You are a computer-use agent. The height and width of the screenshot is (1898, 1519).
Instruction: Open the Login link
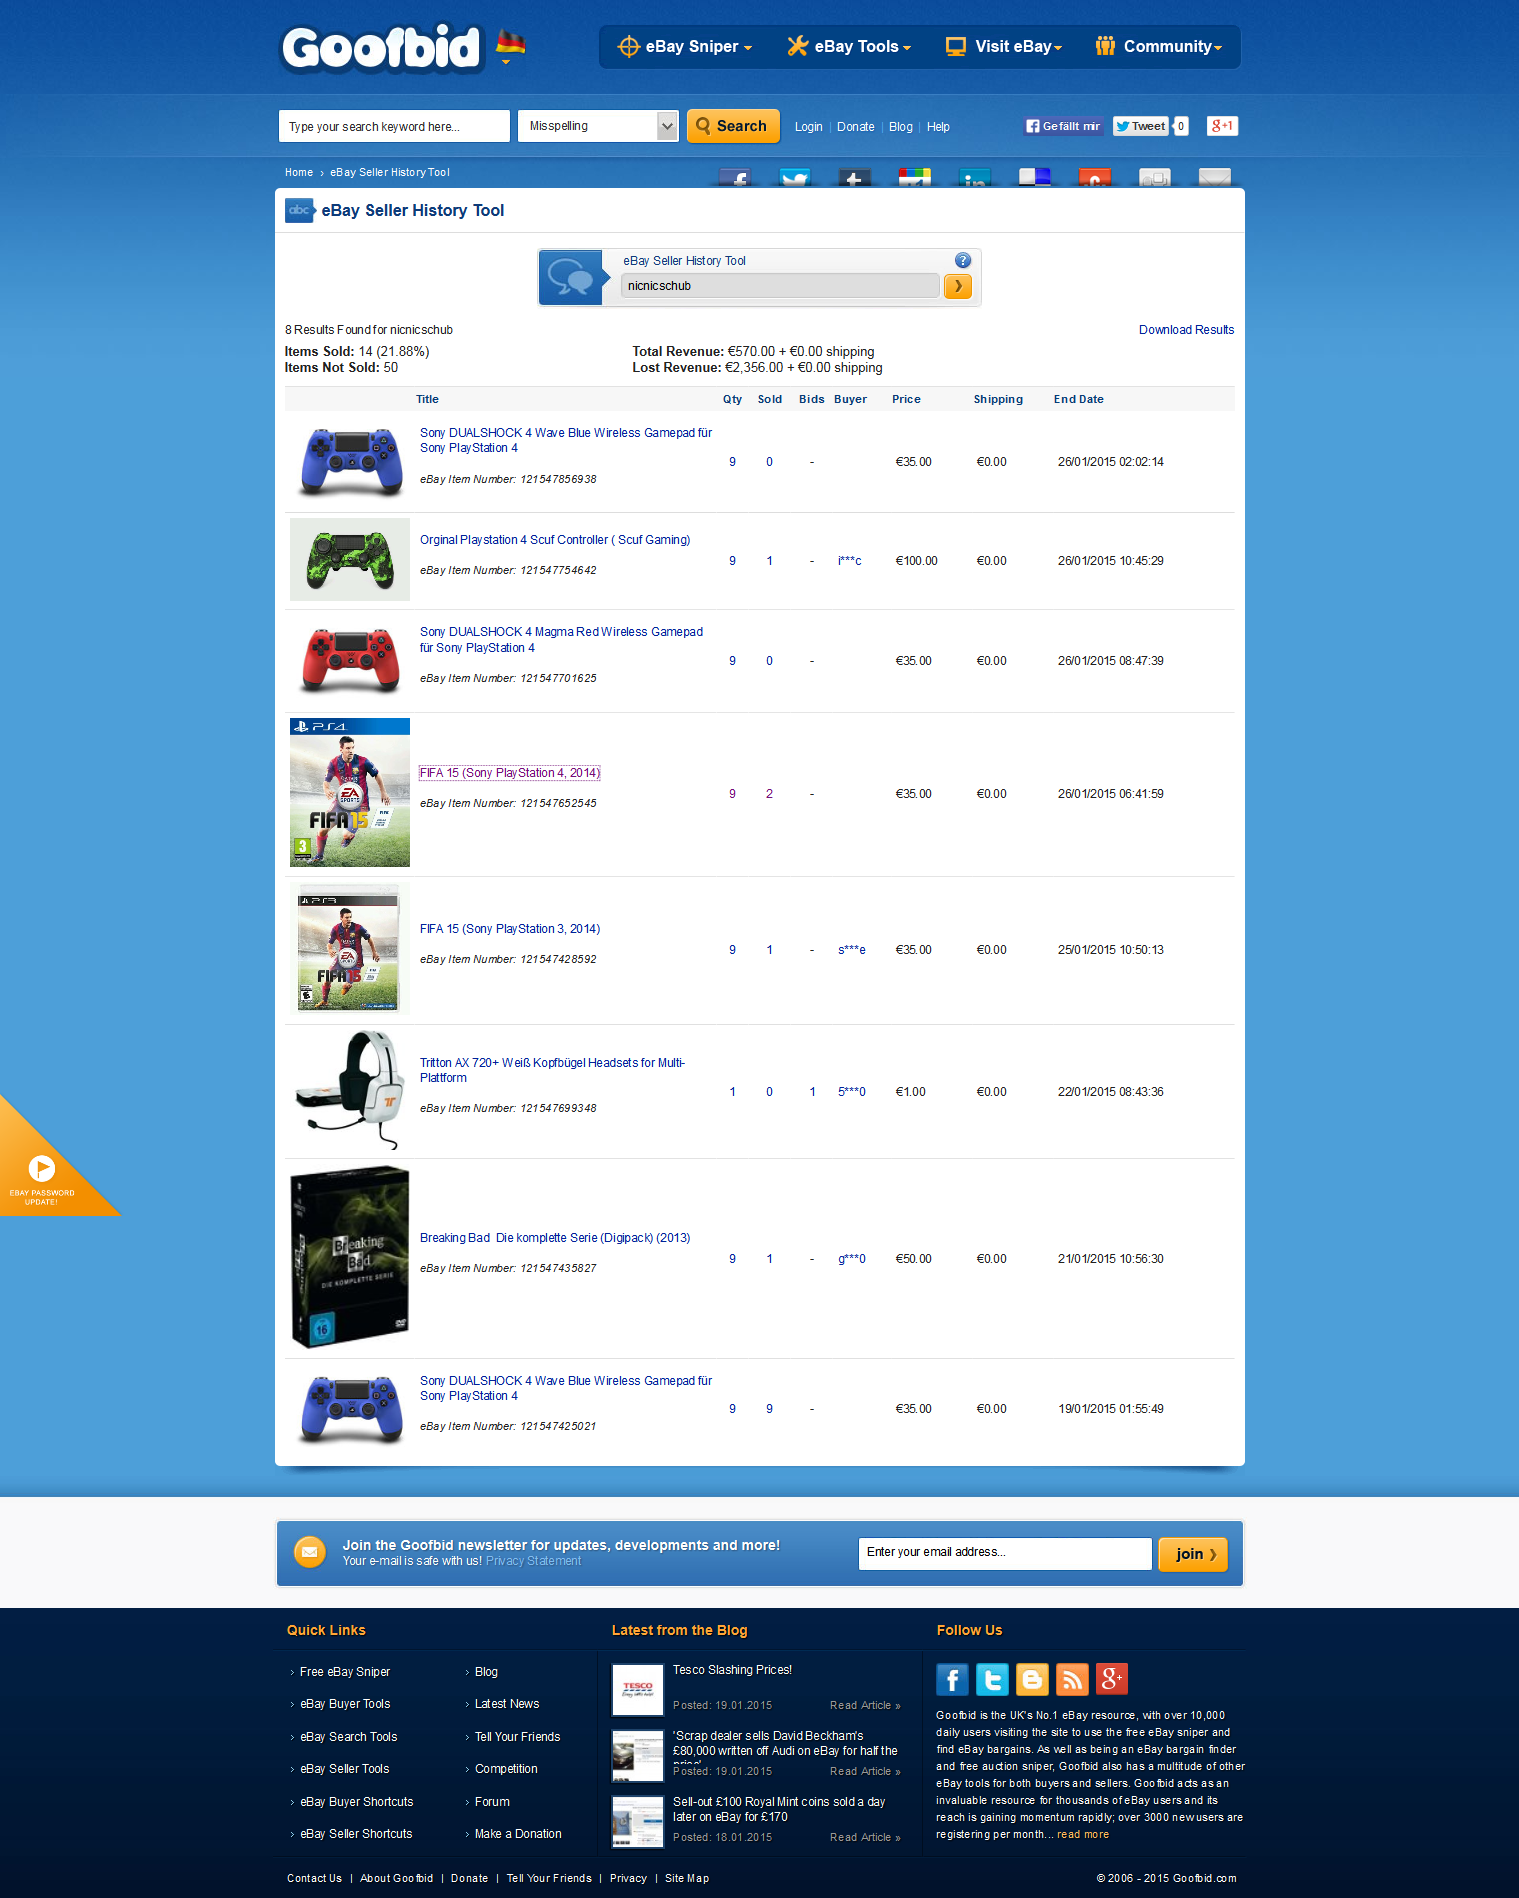[x=808, y=127]
